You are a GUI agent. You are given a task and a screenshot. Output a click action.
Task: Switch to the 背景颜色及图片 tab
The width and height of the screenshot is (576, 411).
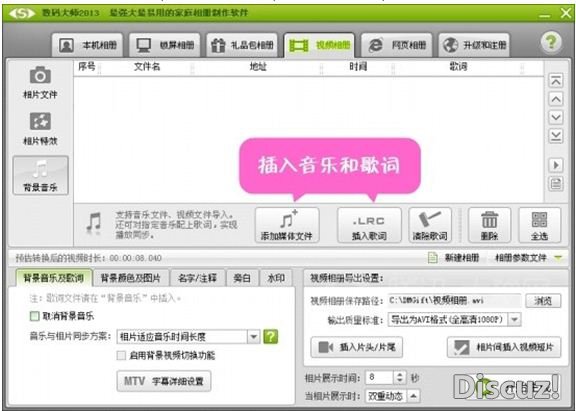[131, 278]
